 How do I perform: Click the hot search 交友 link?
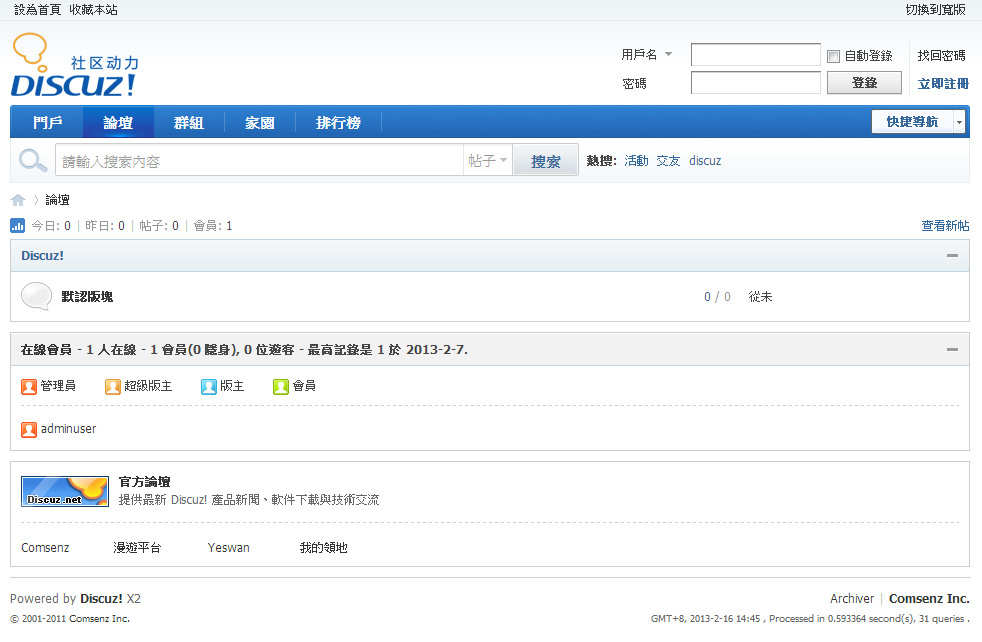coord(668,161)
